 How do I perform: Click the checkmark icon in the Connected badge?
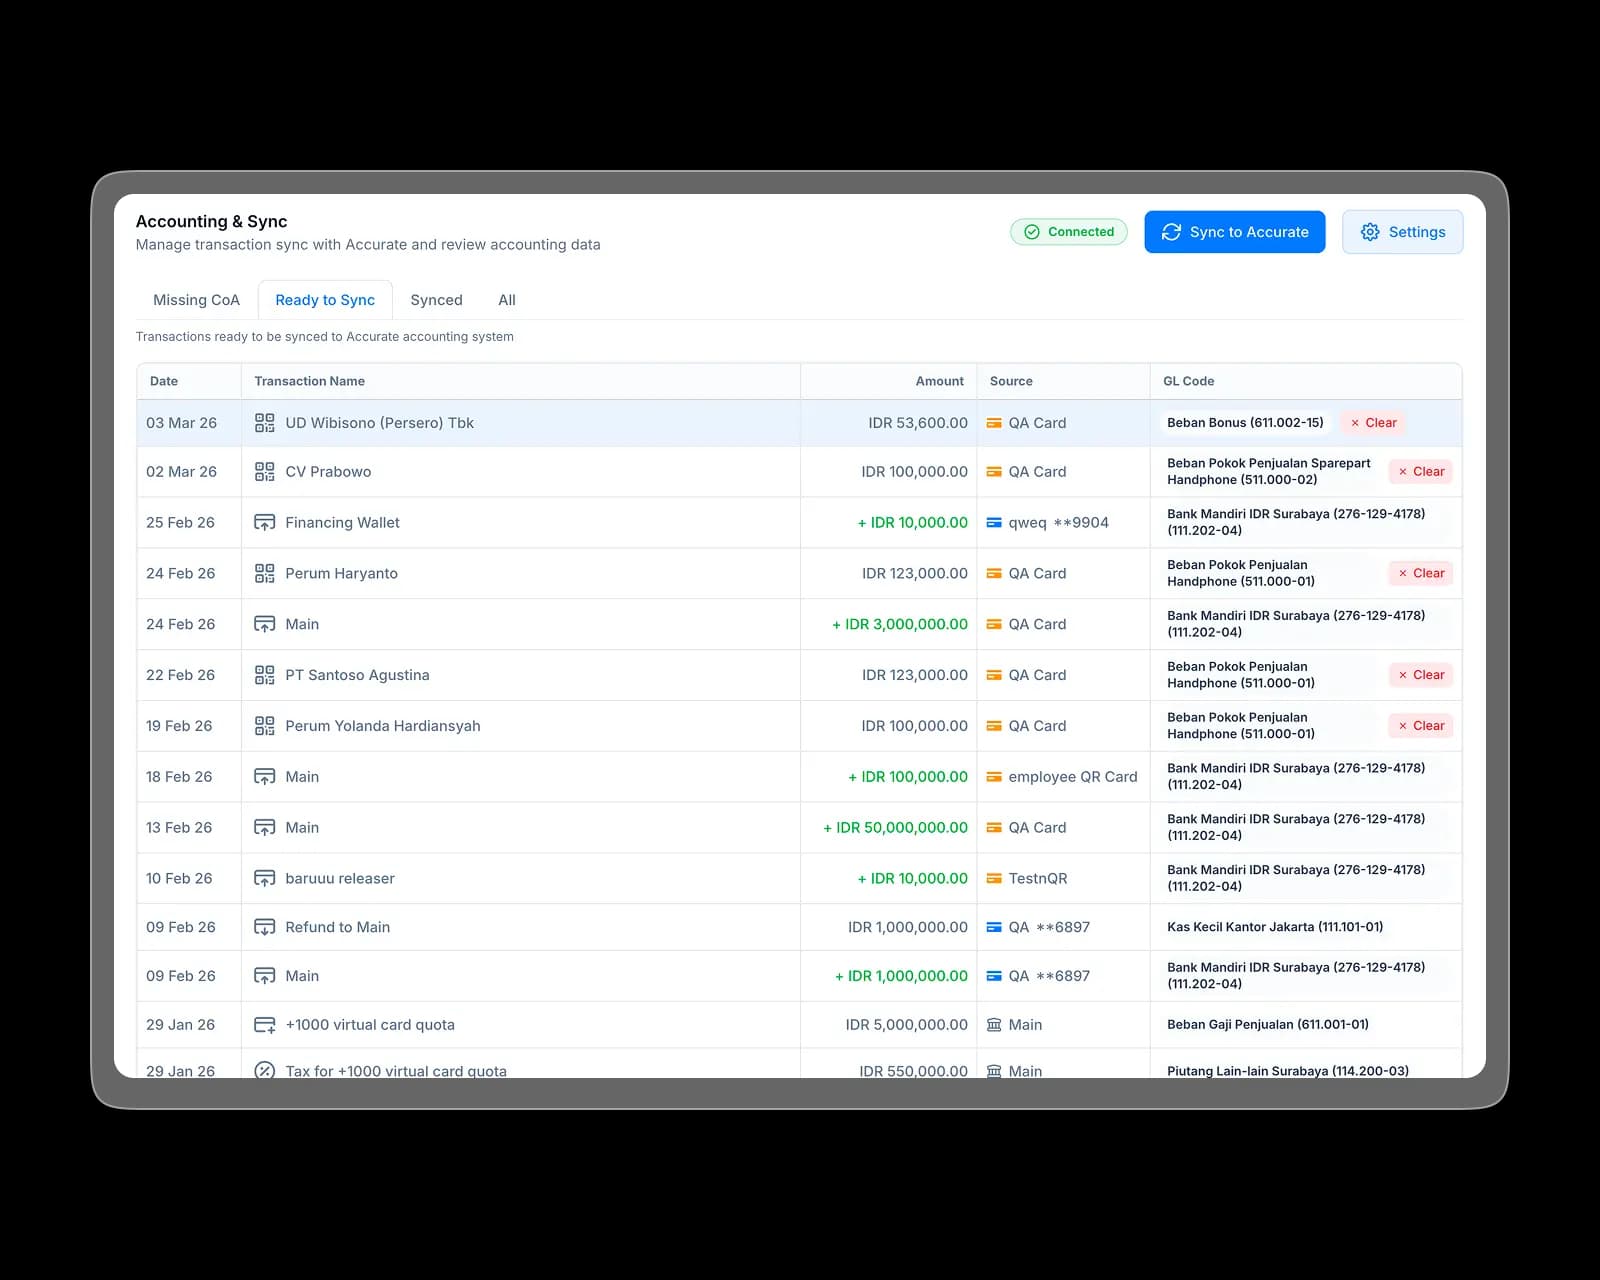1031,231
